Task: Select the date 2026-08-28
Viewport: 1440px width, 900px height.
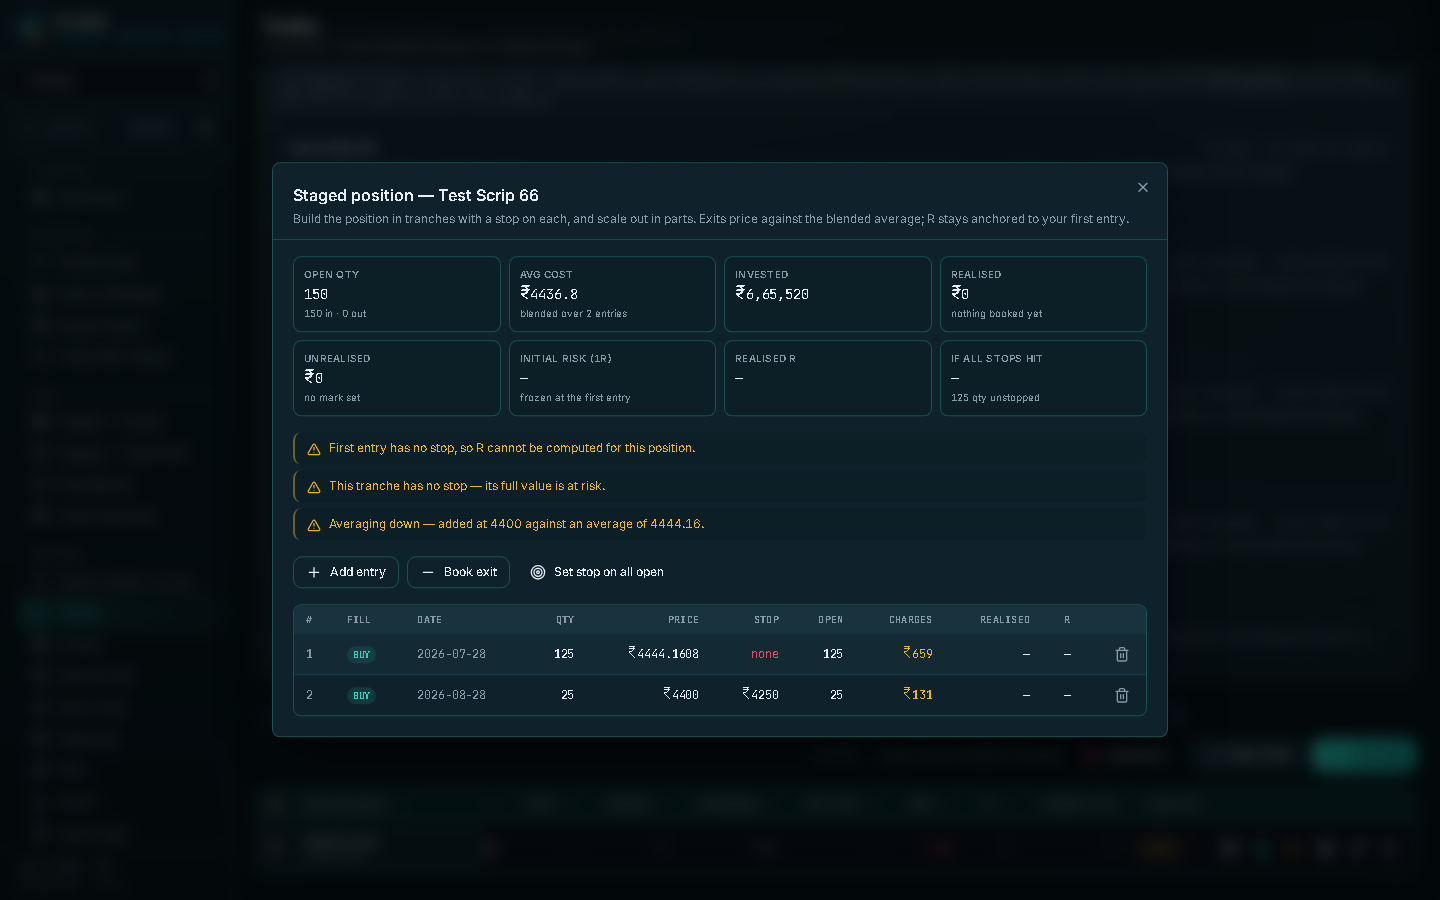Action: coord(451,695)
